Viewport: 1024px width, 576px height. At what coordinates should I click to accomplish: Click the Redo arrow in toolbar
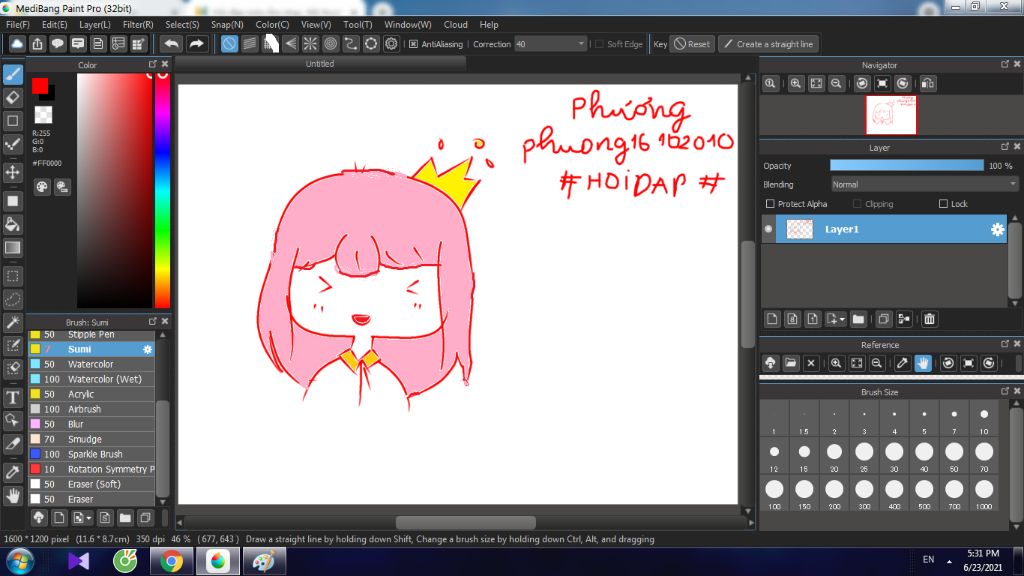pyautogui.click(x=196, y=44)
